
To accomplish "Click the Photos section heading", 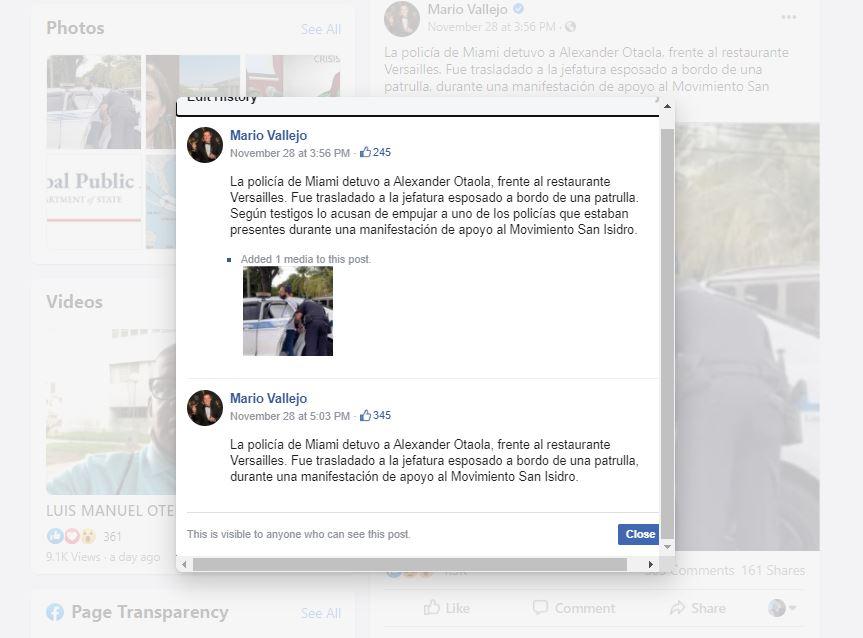I will (75, 28).
